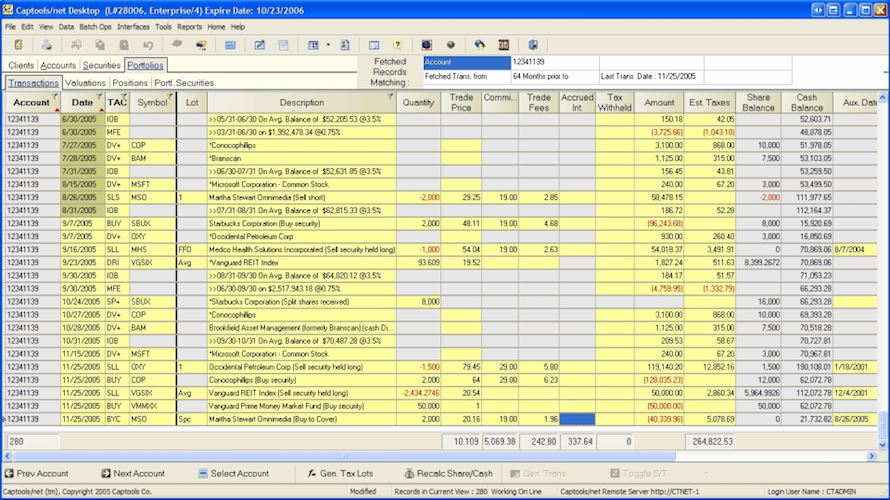Select the Portf. Securities sub-tab
Screen dimensions: 890x500
click(184, 83)
